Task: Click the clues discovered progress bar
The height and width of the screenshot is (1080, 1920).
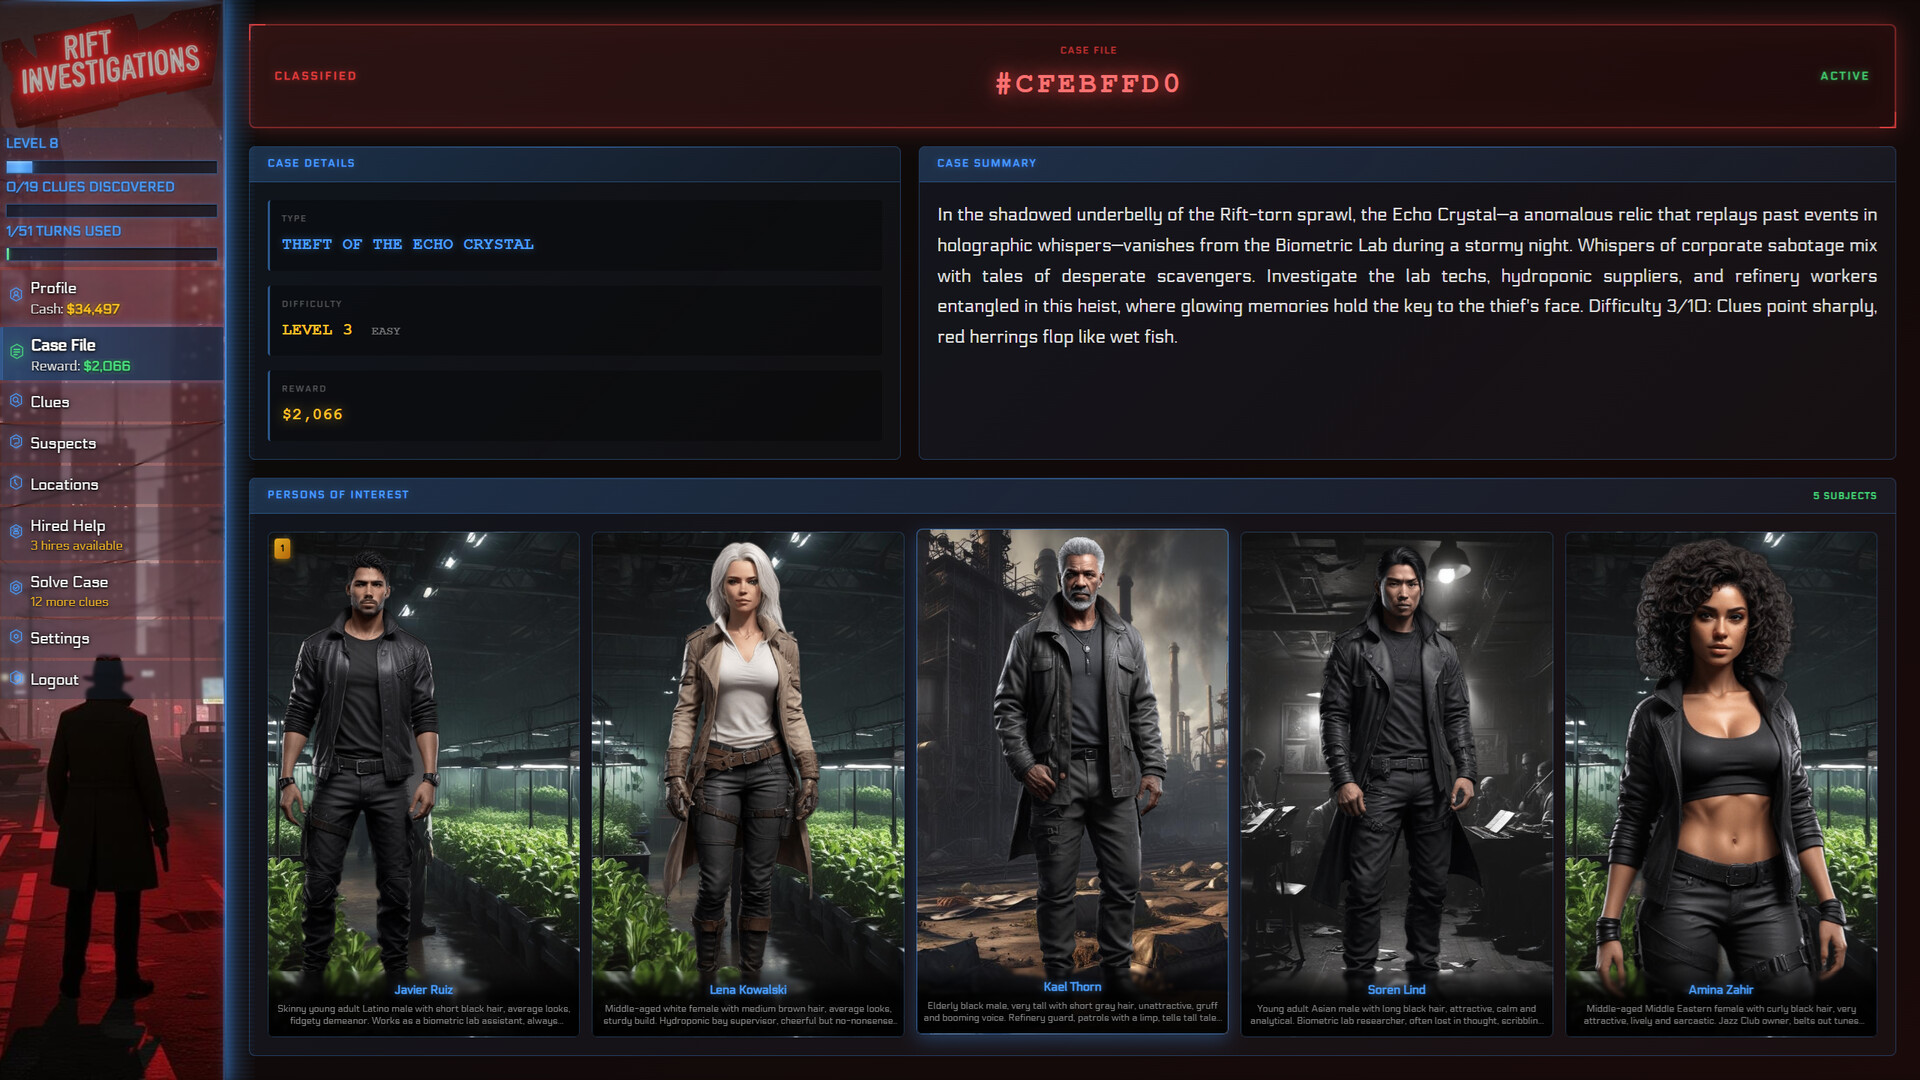Action: coord(111,210)
